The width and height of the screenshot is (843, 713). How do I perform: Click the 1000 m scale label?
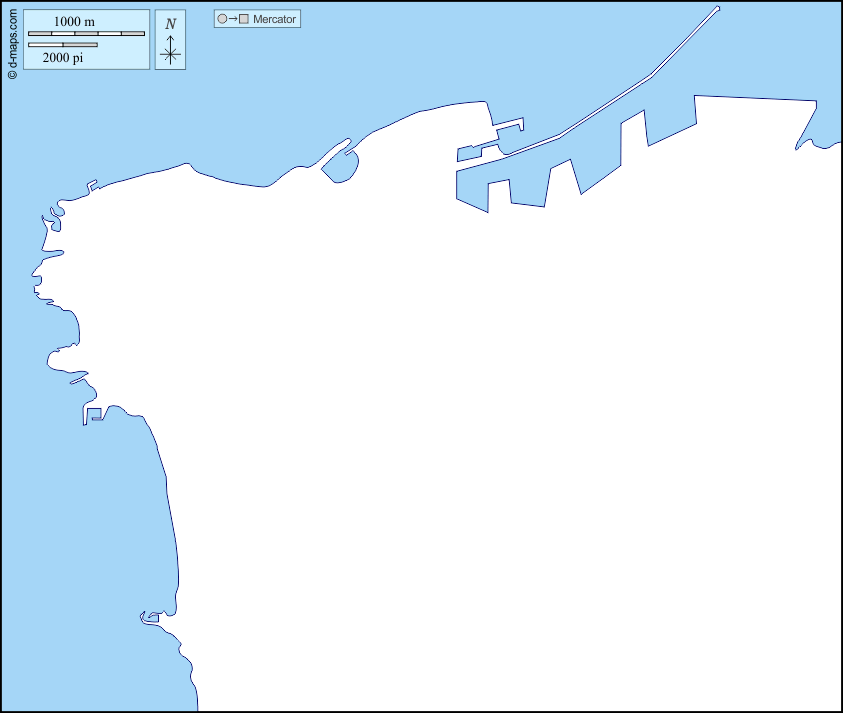pyautogui.click(x=74, y=21)
